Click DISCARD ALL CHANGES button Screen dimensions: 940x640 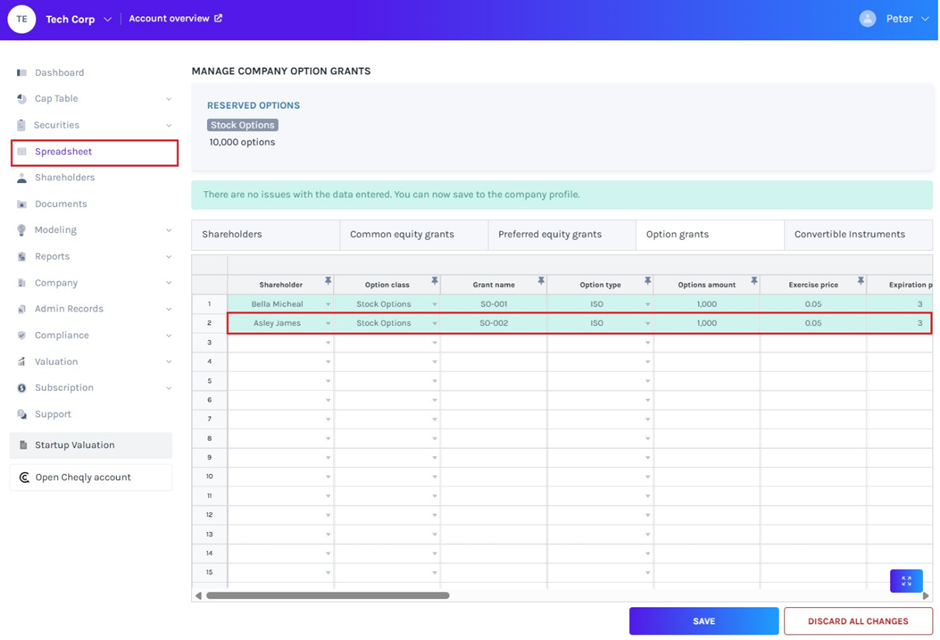click(x=858, y=621)
